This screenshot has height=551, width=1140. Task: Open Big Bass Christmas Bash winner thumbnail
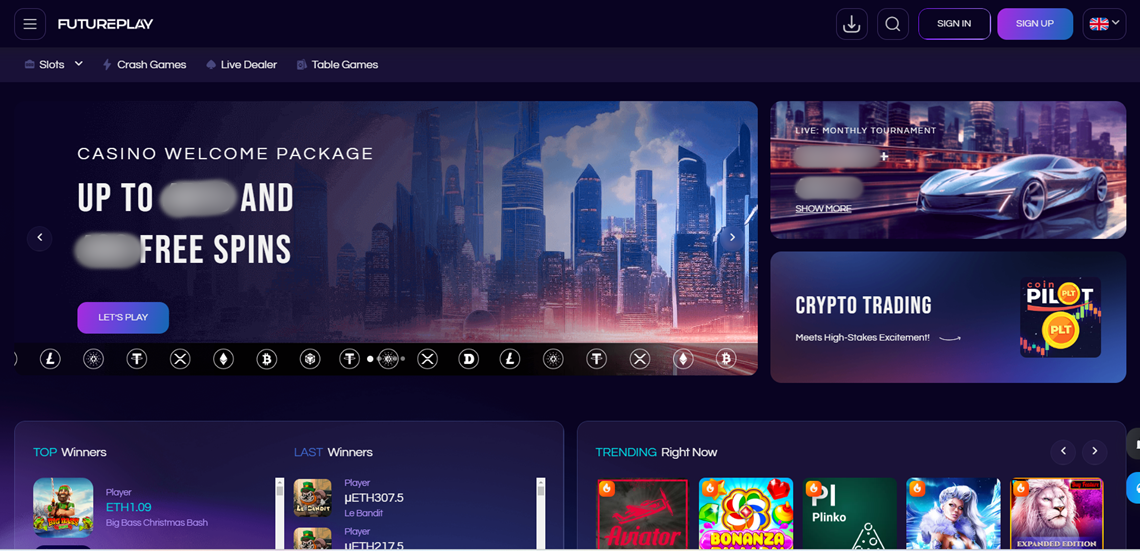pos(63,507)
